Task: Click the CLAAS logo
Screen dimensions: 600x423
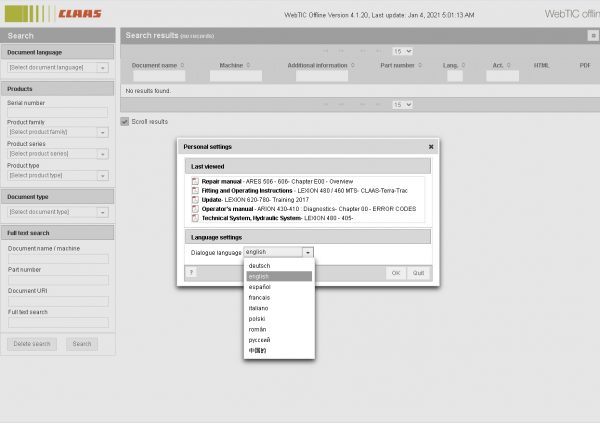Action: click(53, 14)
